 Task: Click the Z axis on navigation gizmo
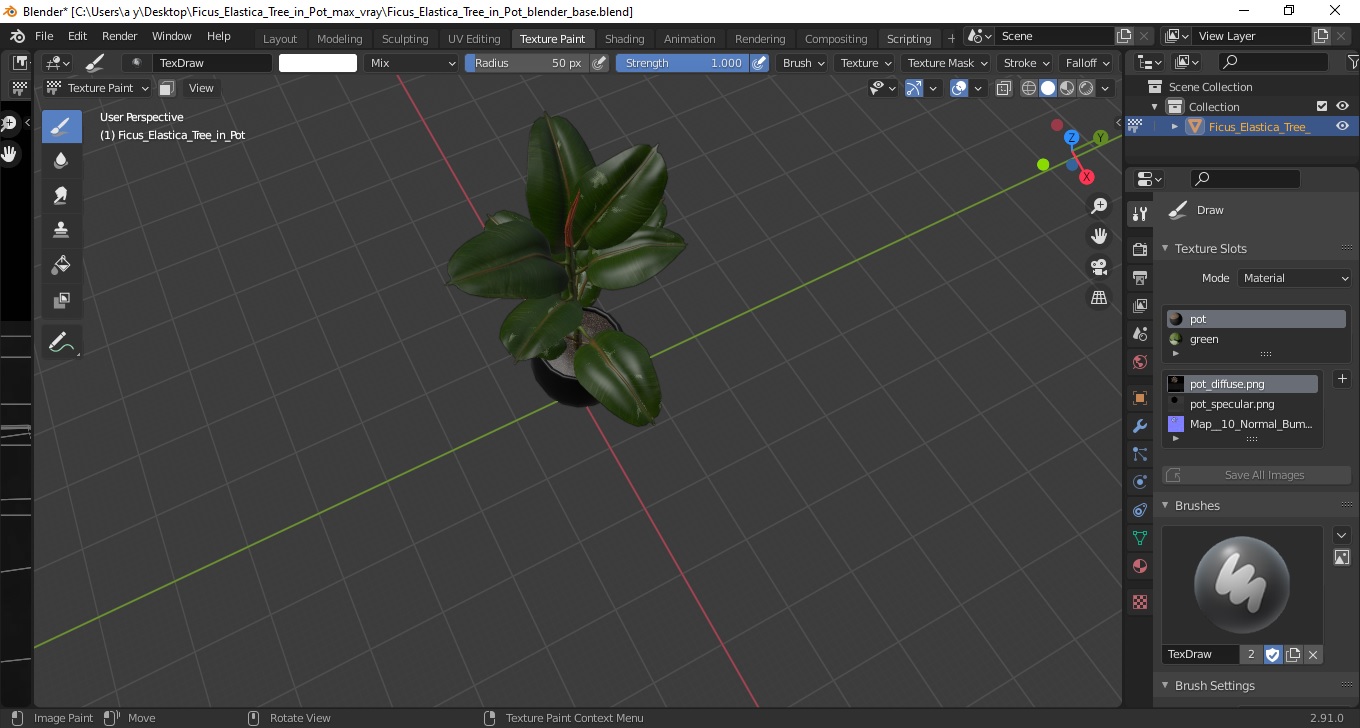pyautogui.click(x=1071, y=137)
